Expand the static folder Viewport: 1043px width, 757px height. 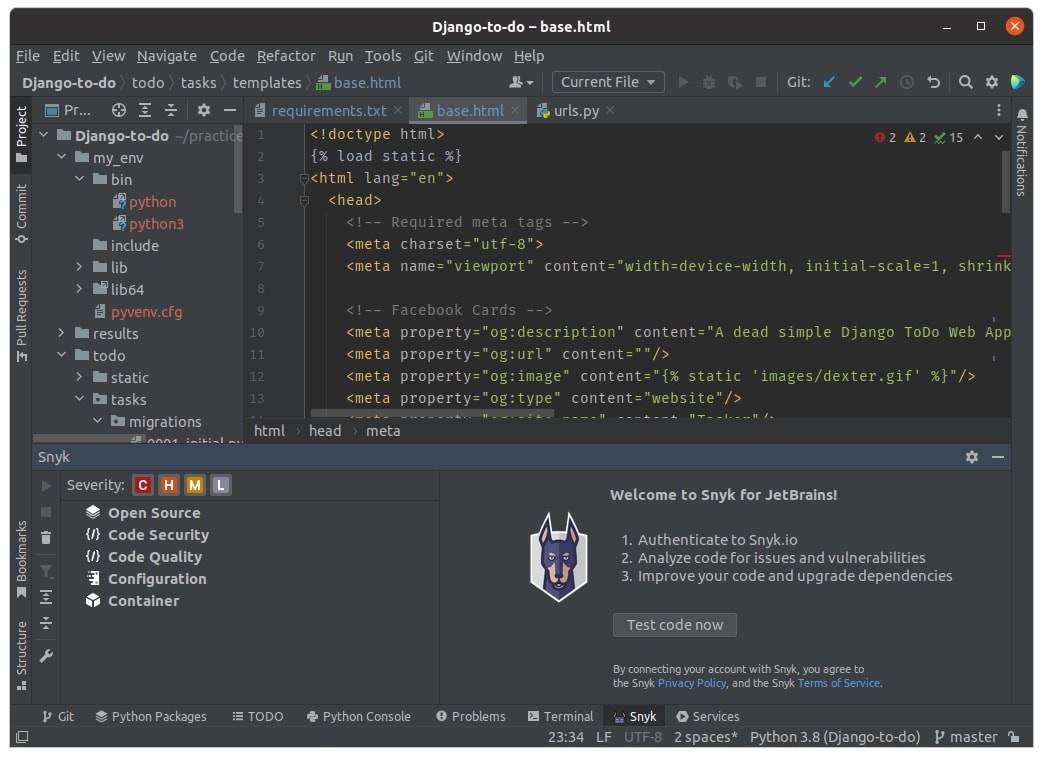[79, 377]
